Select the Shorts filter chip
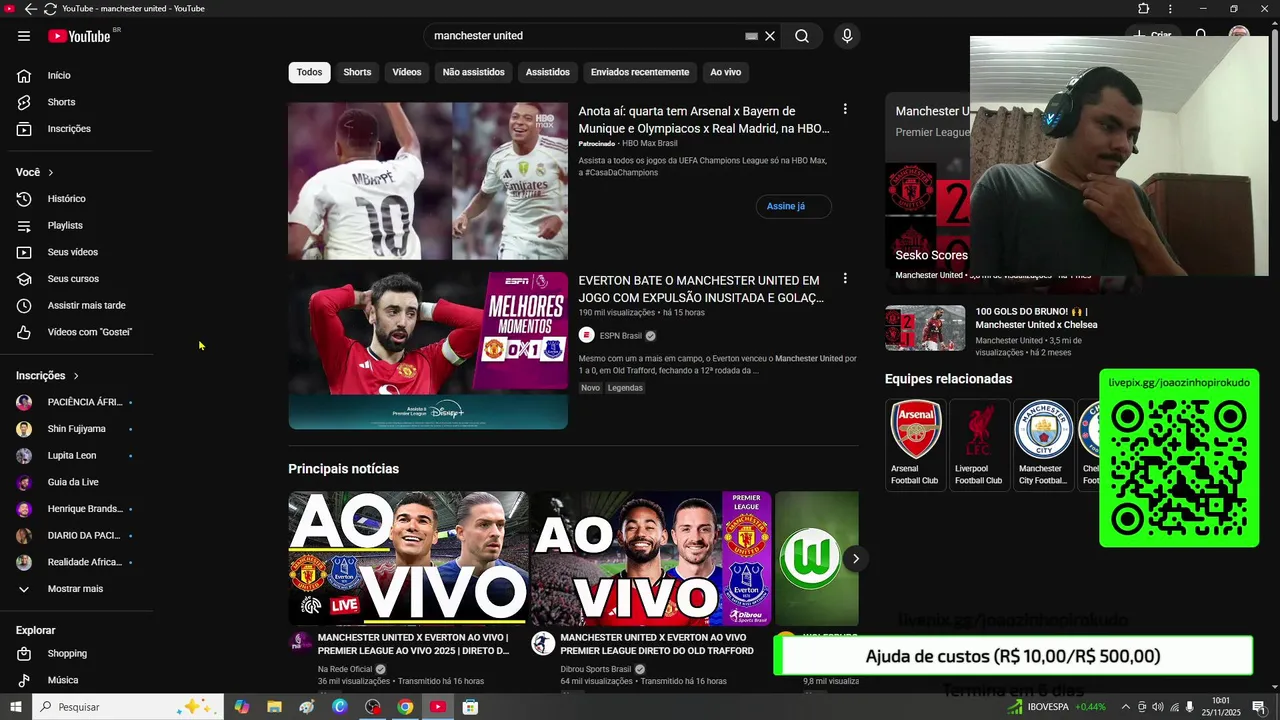This screenshot has width=1280, height=720. click(357, 72)
